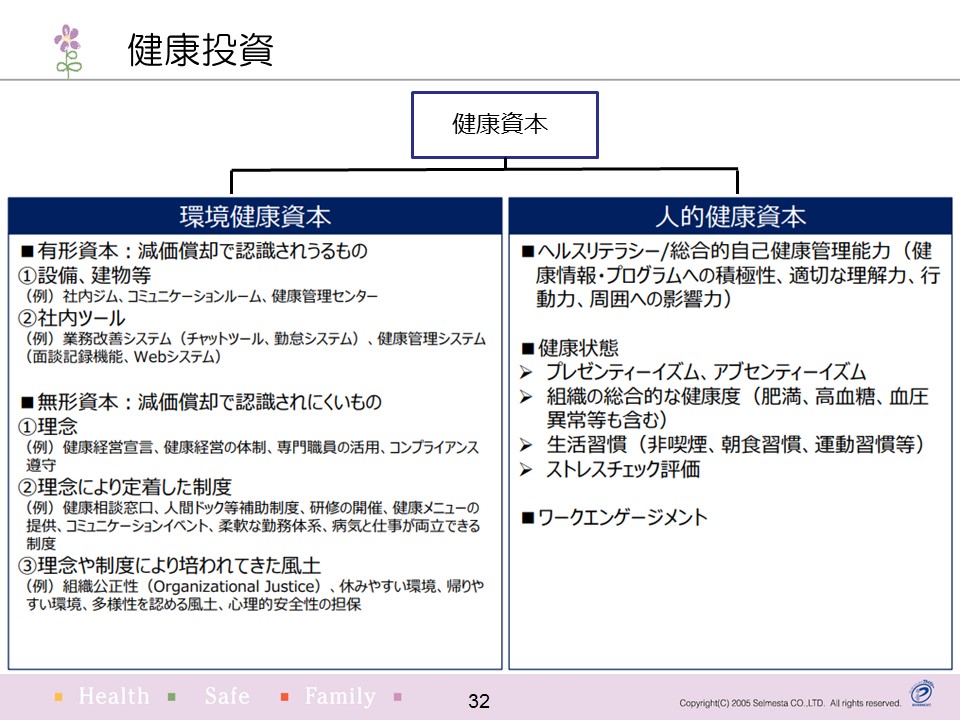
Task: Select the line ■有形資本：減価償却で認識されうるもの
Action: 194,250
